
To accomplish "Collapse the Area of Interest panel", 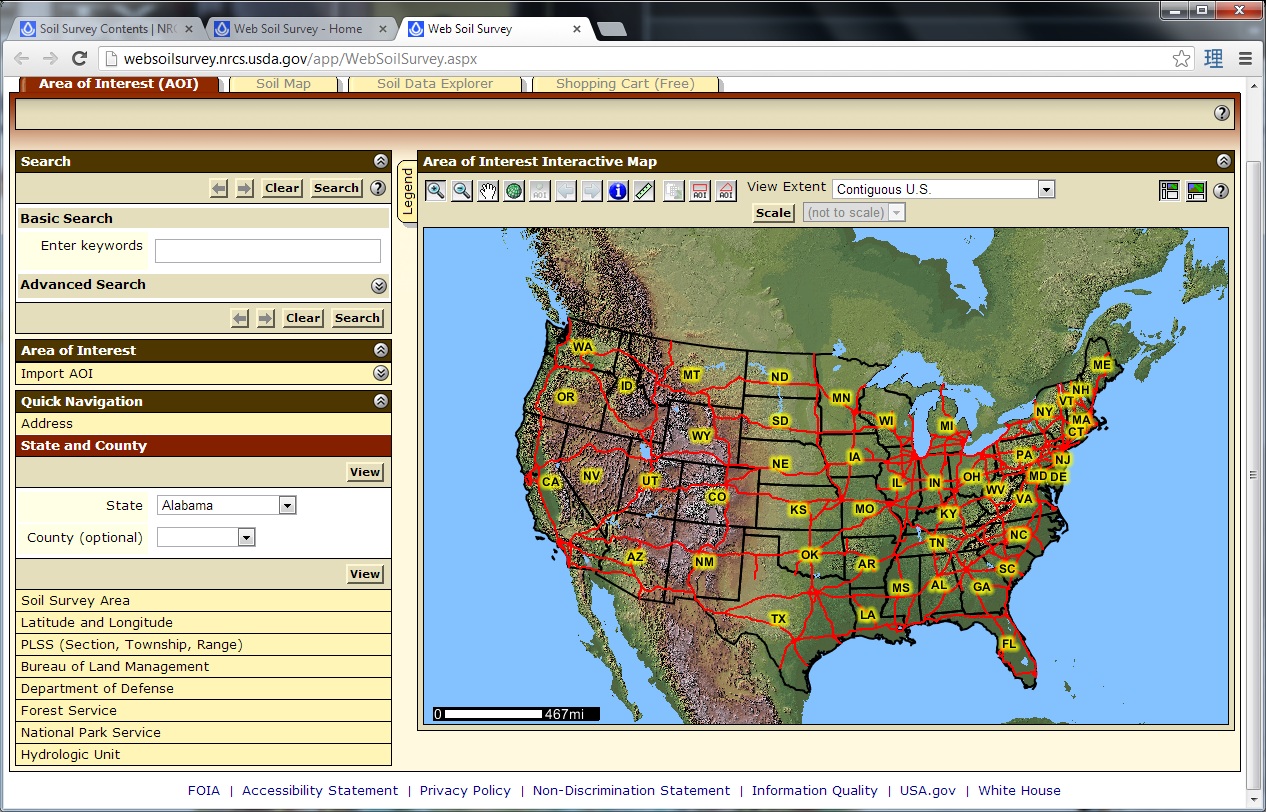I will coord(380,350).
